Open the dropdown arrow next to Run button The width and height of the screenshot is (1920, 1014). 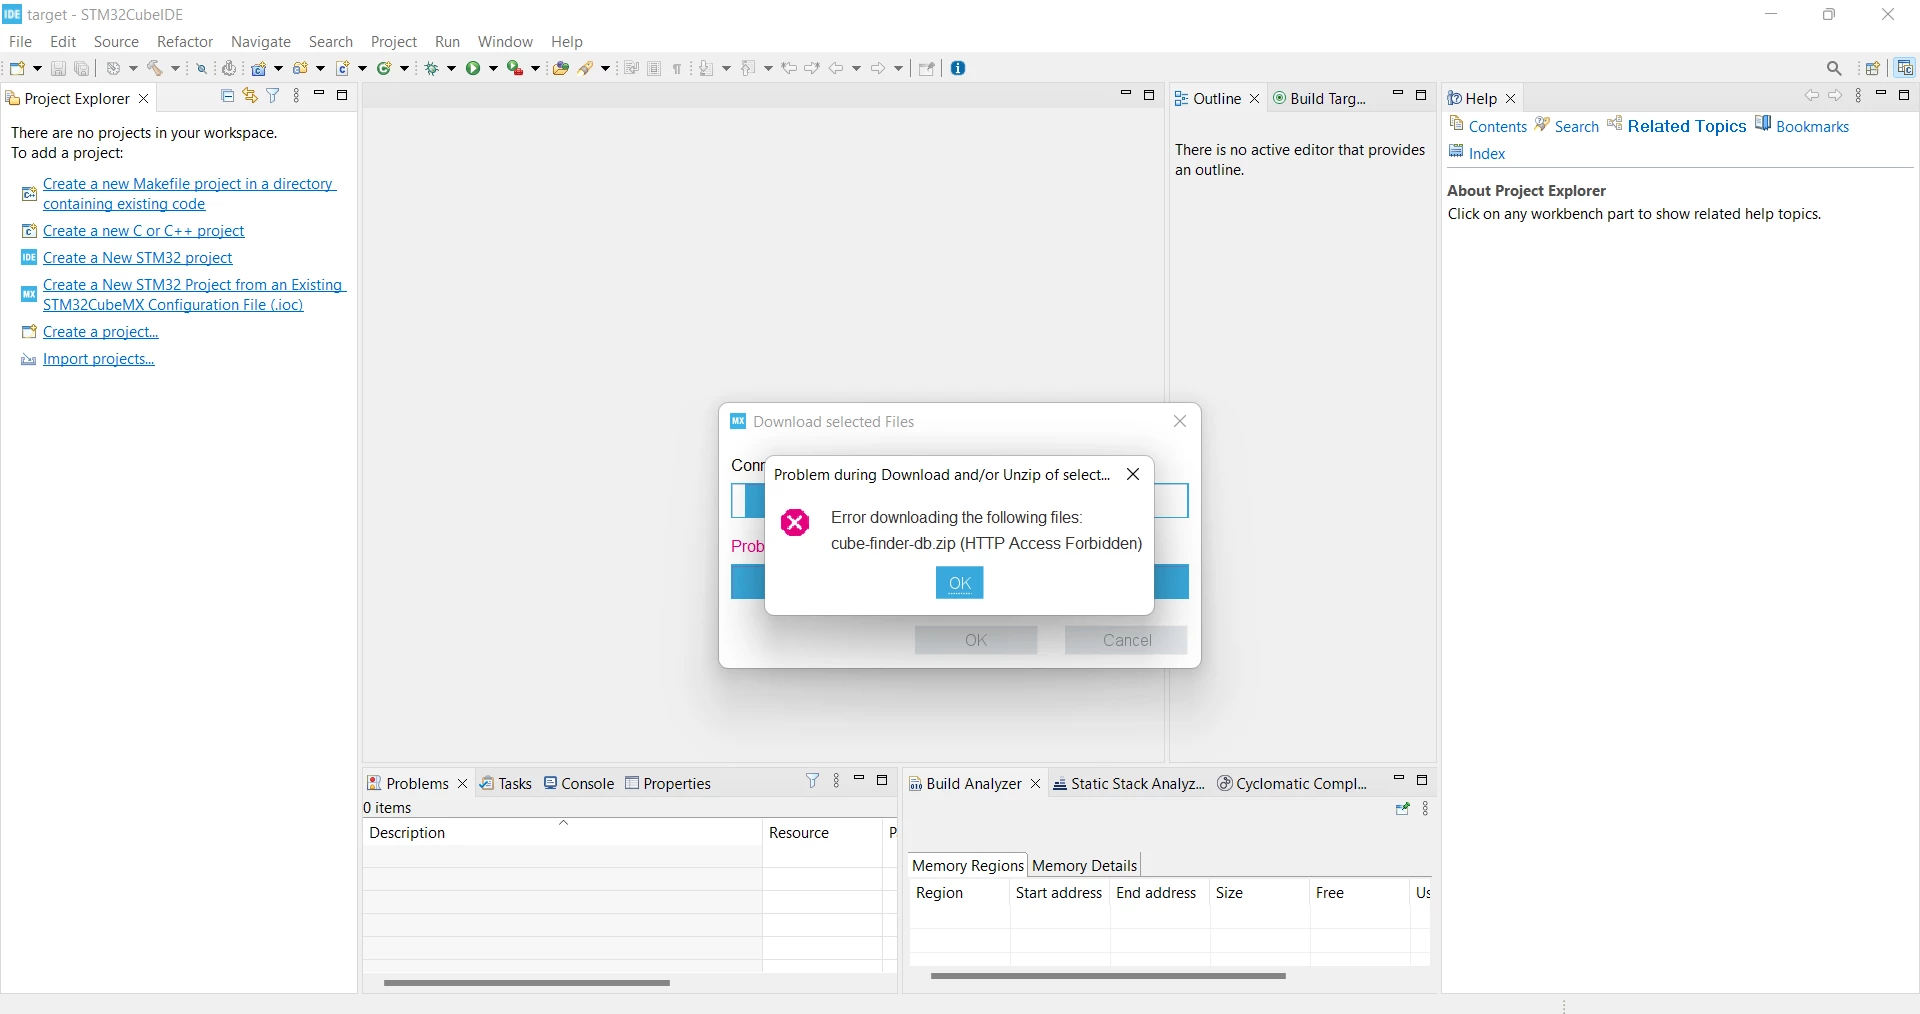click(493, 68)
